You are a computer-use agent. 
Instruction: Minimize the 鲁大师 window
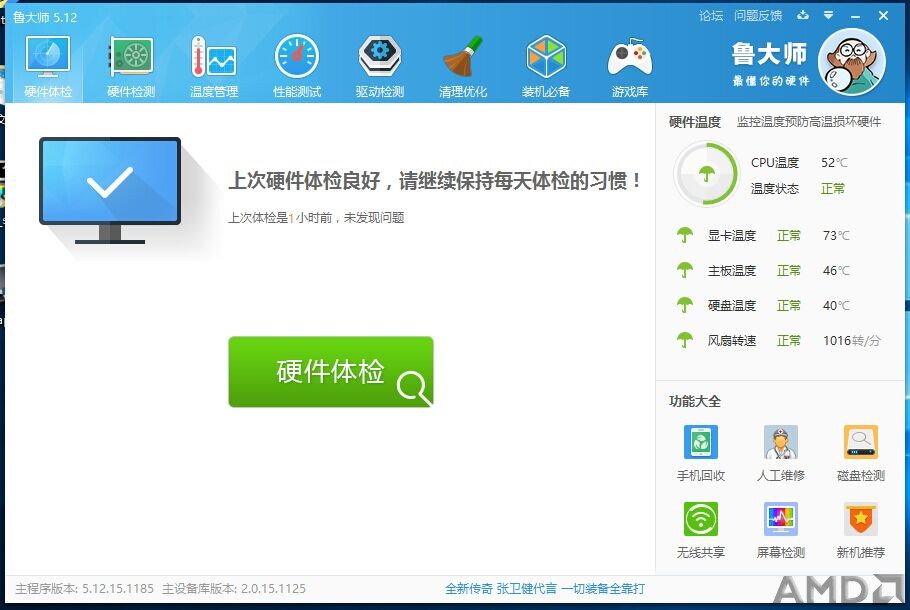tap(855, 16)
